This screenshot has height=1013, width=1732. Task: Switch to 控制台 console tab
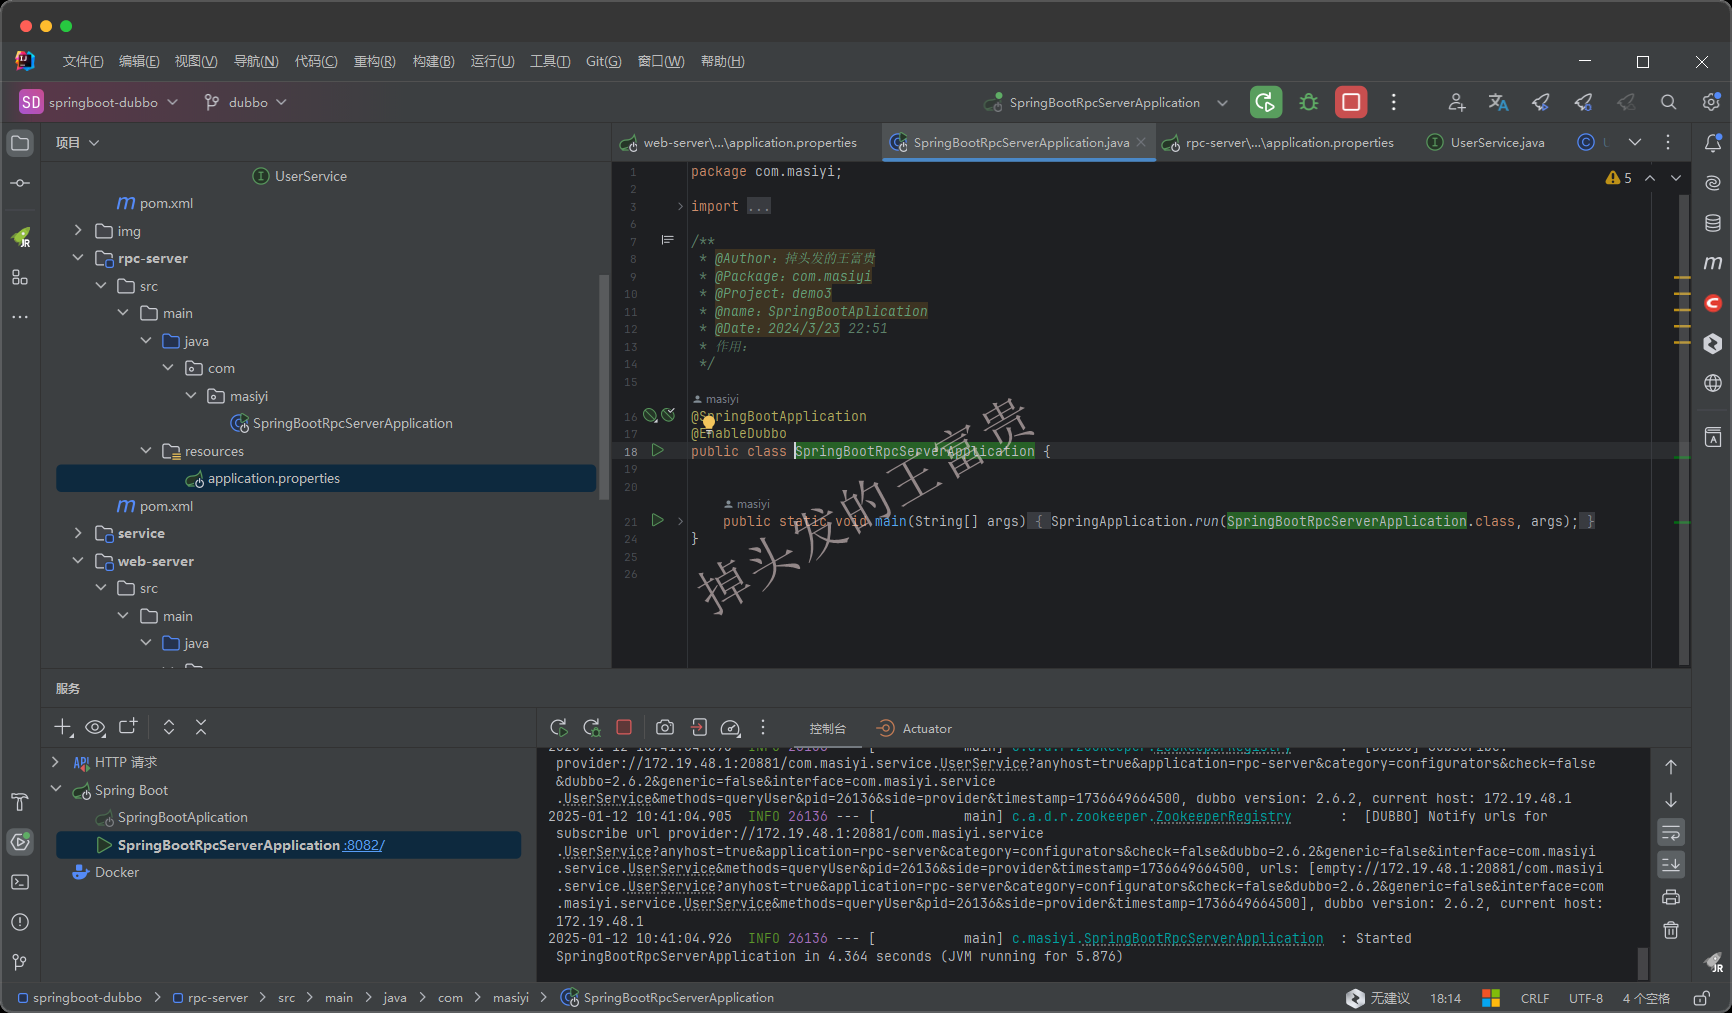(828, 729)
